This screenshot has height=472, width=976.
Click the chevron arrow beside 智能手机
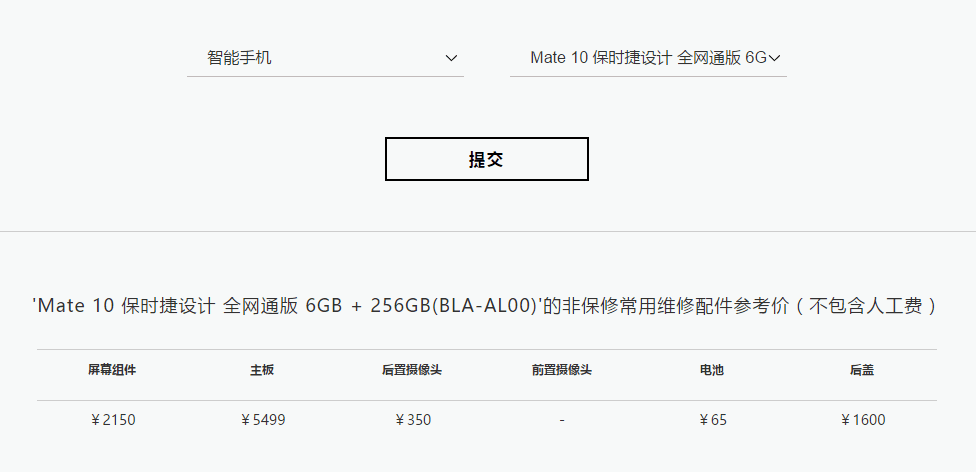pyautogui.click(x=451, y=59)
